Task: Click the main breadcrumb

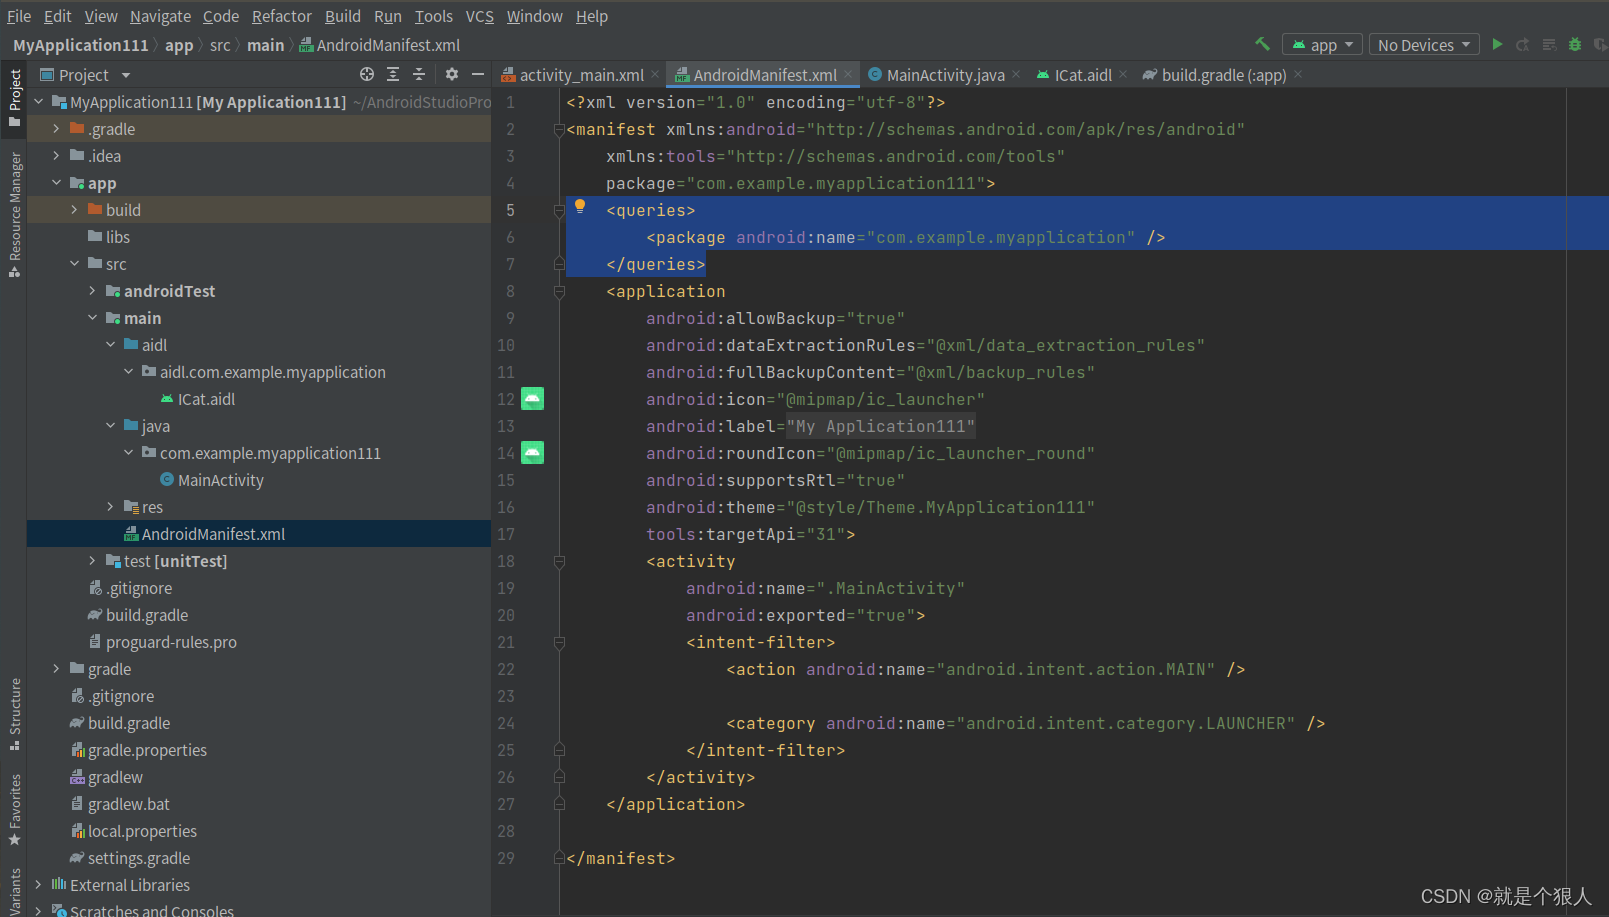Action: point(265,45)
